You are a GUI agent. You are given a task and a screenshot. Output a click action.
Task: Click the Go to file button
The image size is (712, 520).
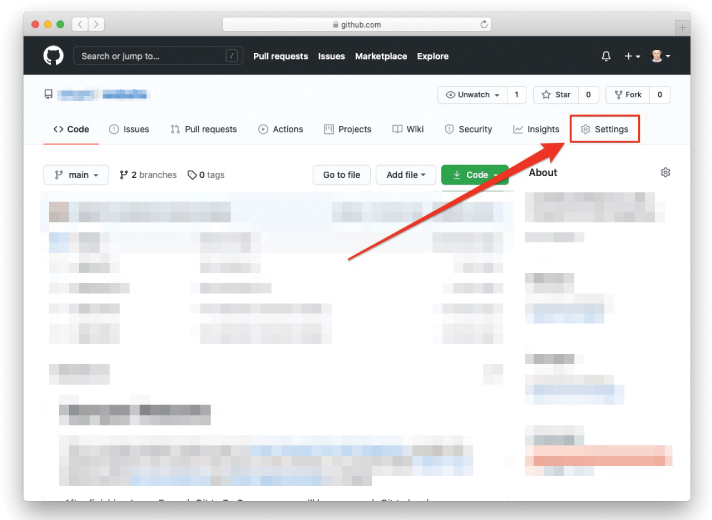click(x=341, y=175)
